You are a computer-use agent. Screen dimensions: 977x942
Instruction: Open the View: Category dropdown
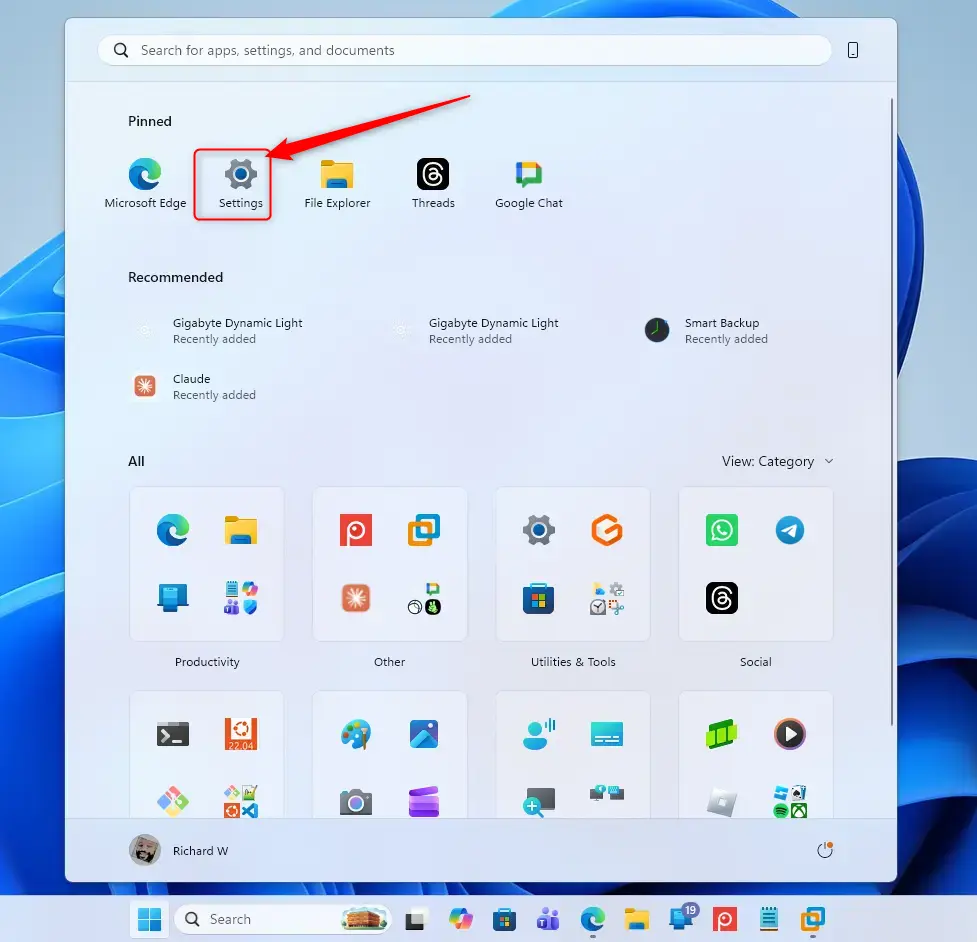pos(777,462)
